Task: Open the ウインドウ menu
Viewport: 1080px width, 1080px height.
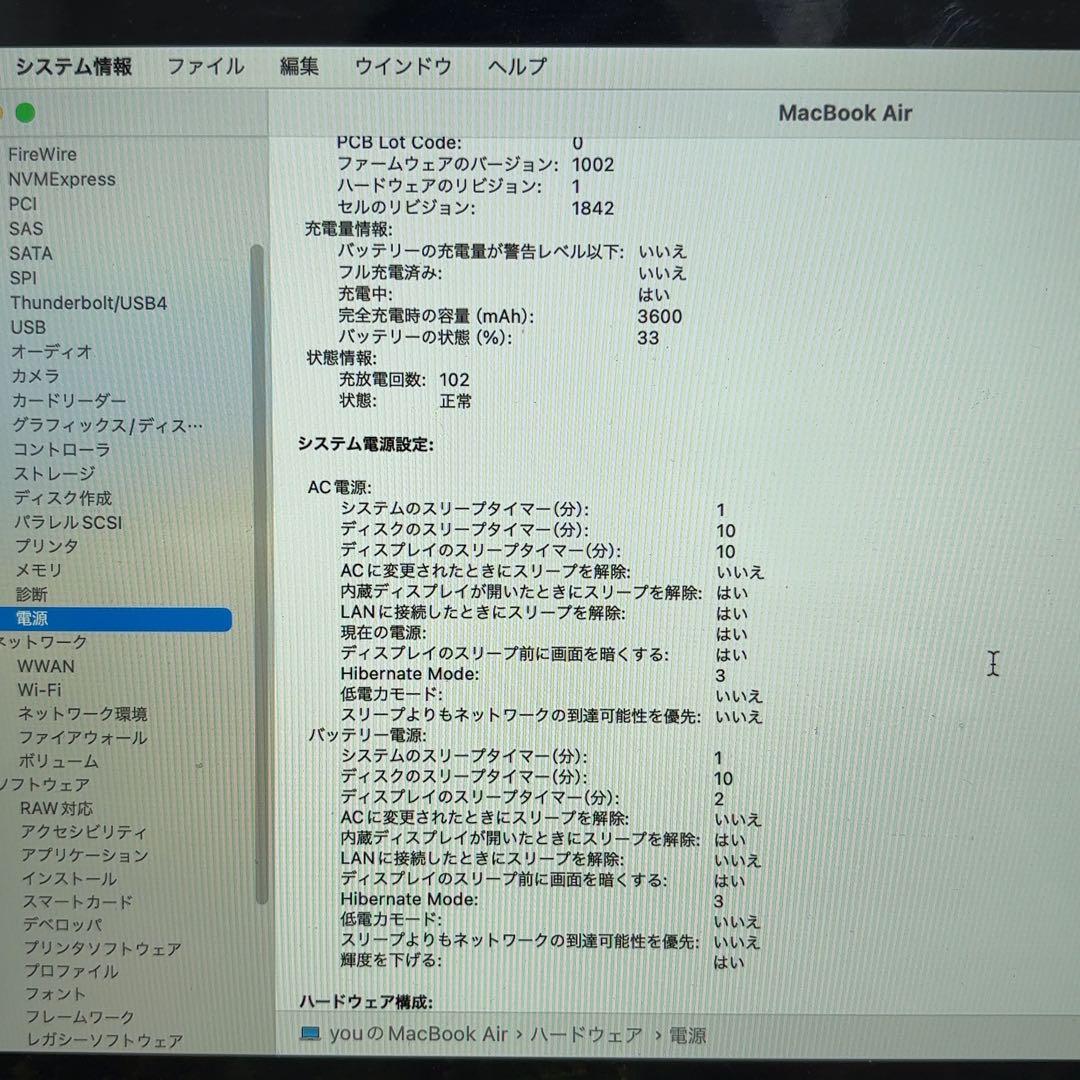Action: (x=402, y=66)
